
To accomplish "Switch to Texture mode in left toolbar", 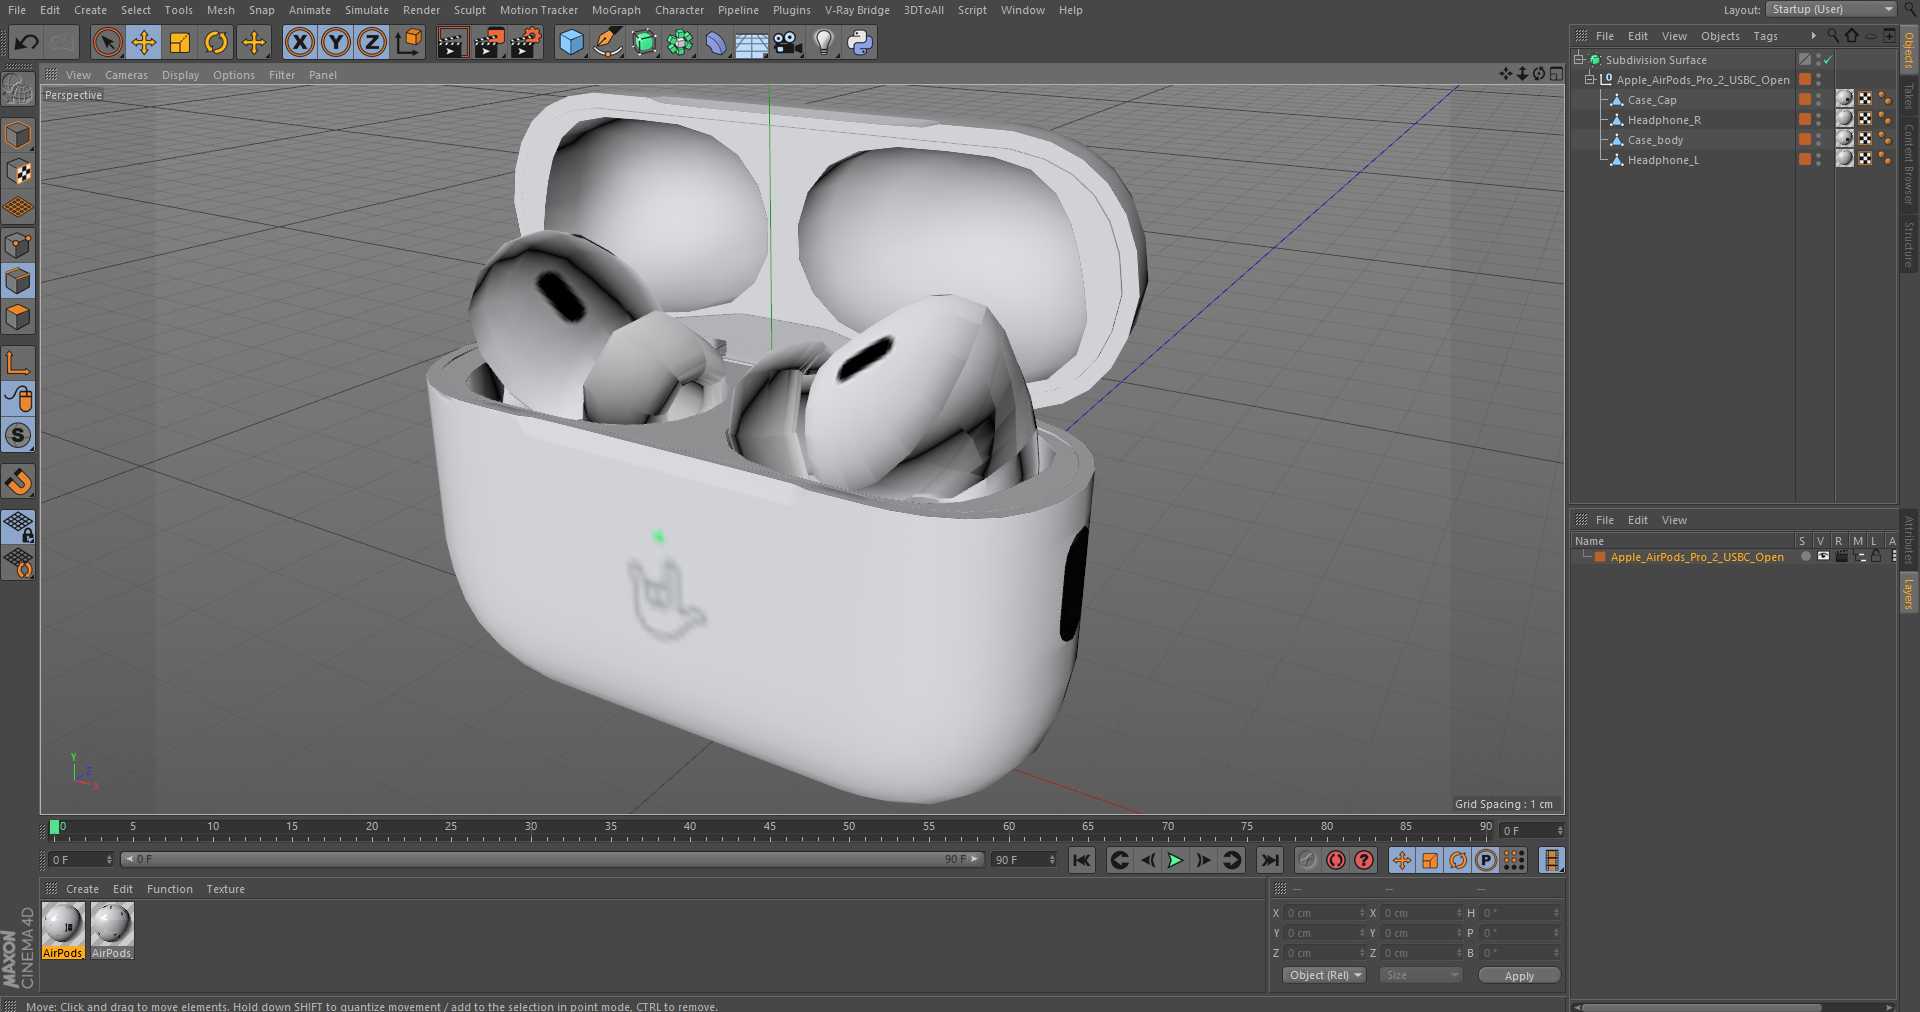I will pyautogui.click(x=18, y=172).
